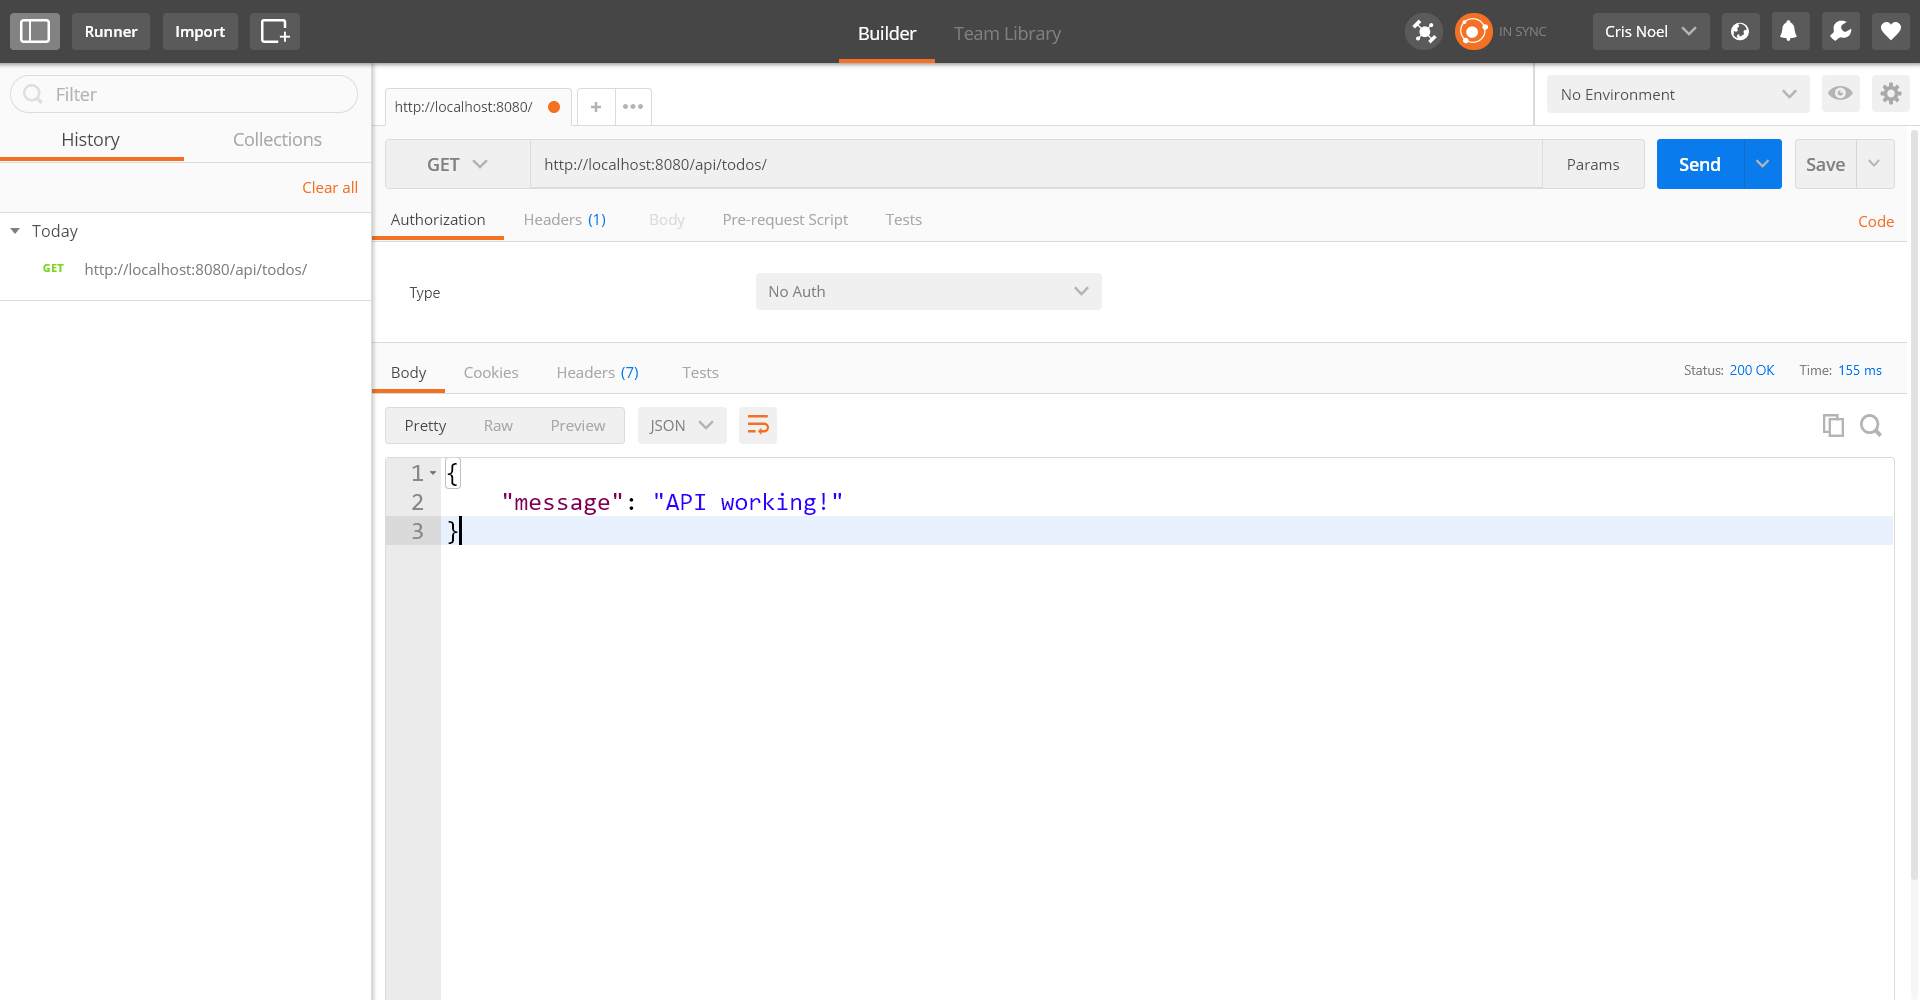Open the response Headers (7) tab

point(597,373)
